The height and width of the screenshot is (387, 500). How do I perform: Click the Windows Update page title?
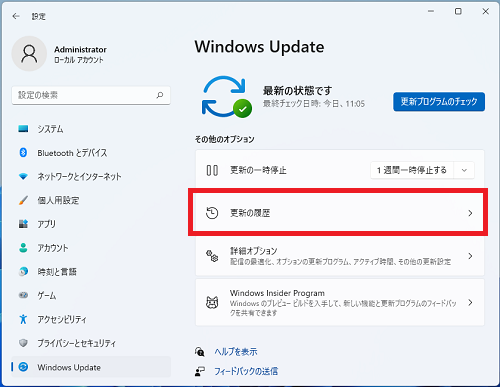click(x=259, y=47)
